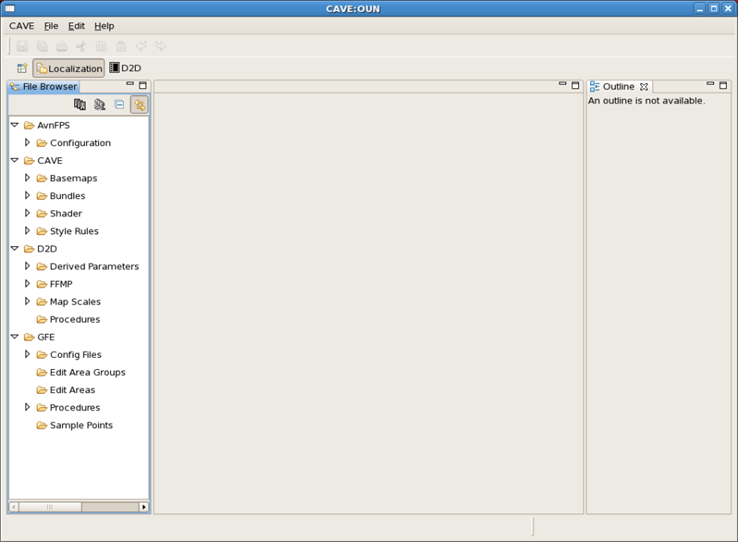Screen dimensions: 738x542
Task: Collapse the D2D tree node
Action: coord(15,248)
